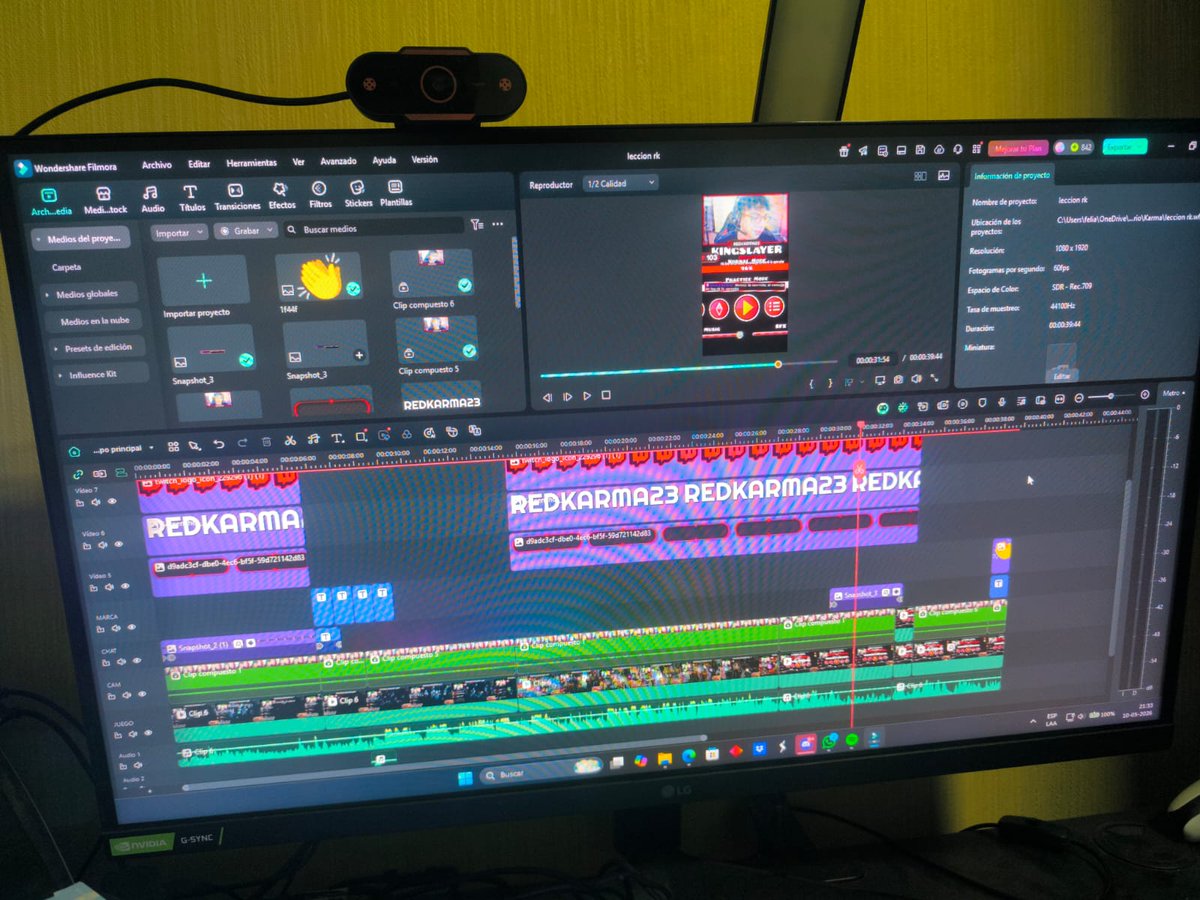Click the player playback progress slider
The width and height of the screenshot is (1200, 900).
click(x=688, y=369)
